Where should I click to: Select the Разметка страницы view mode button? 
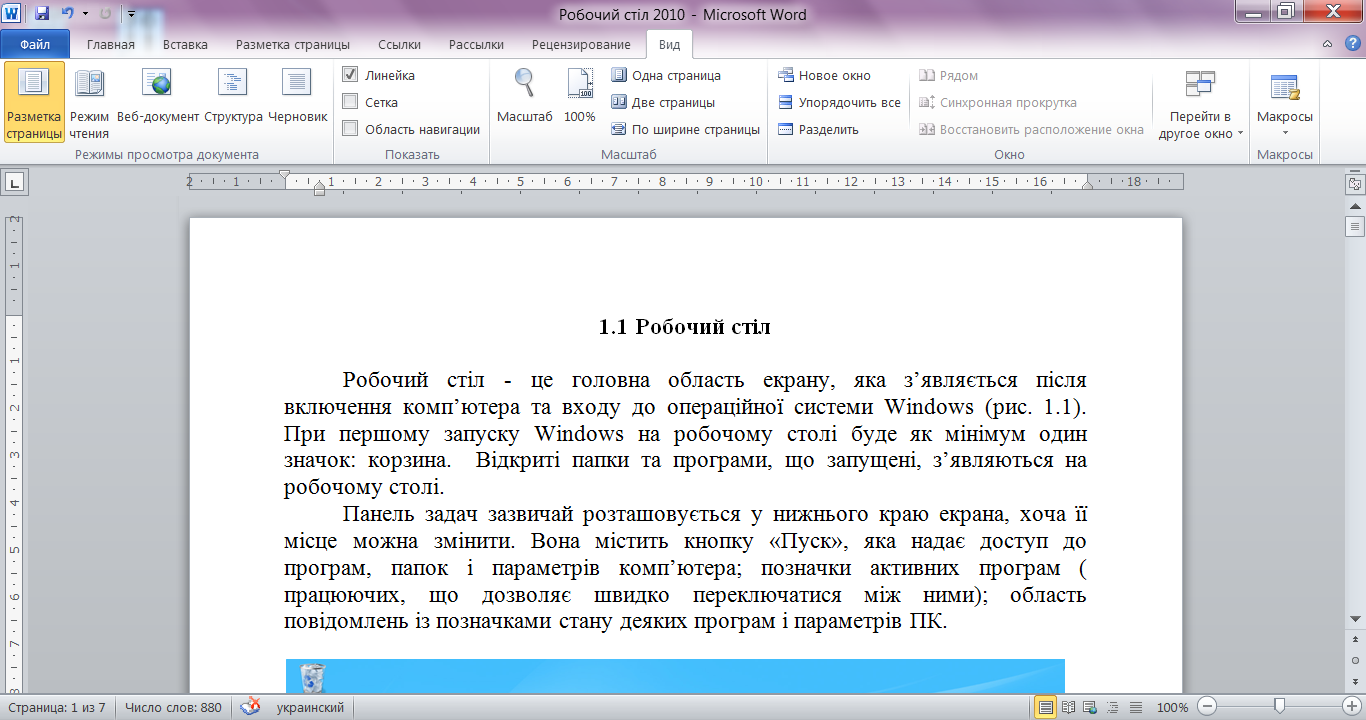(34, 103)
